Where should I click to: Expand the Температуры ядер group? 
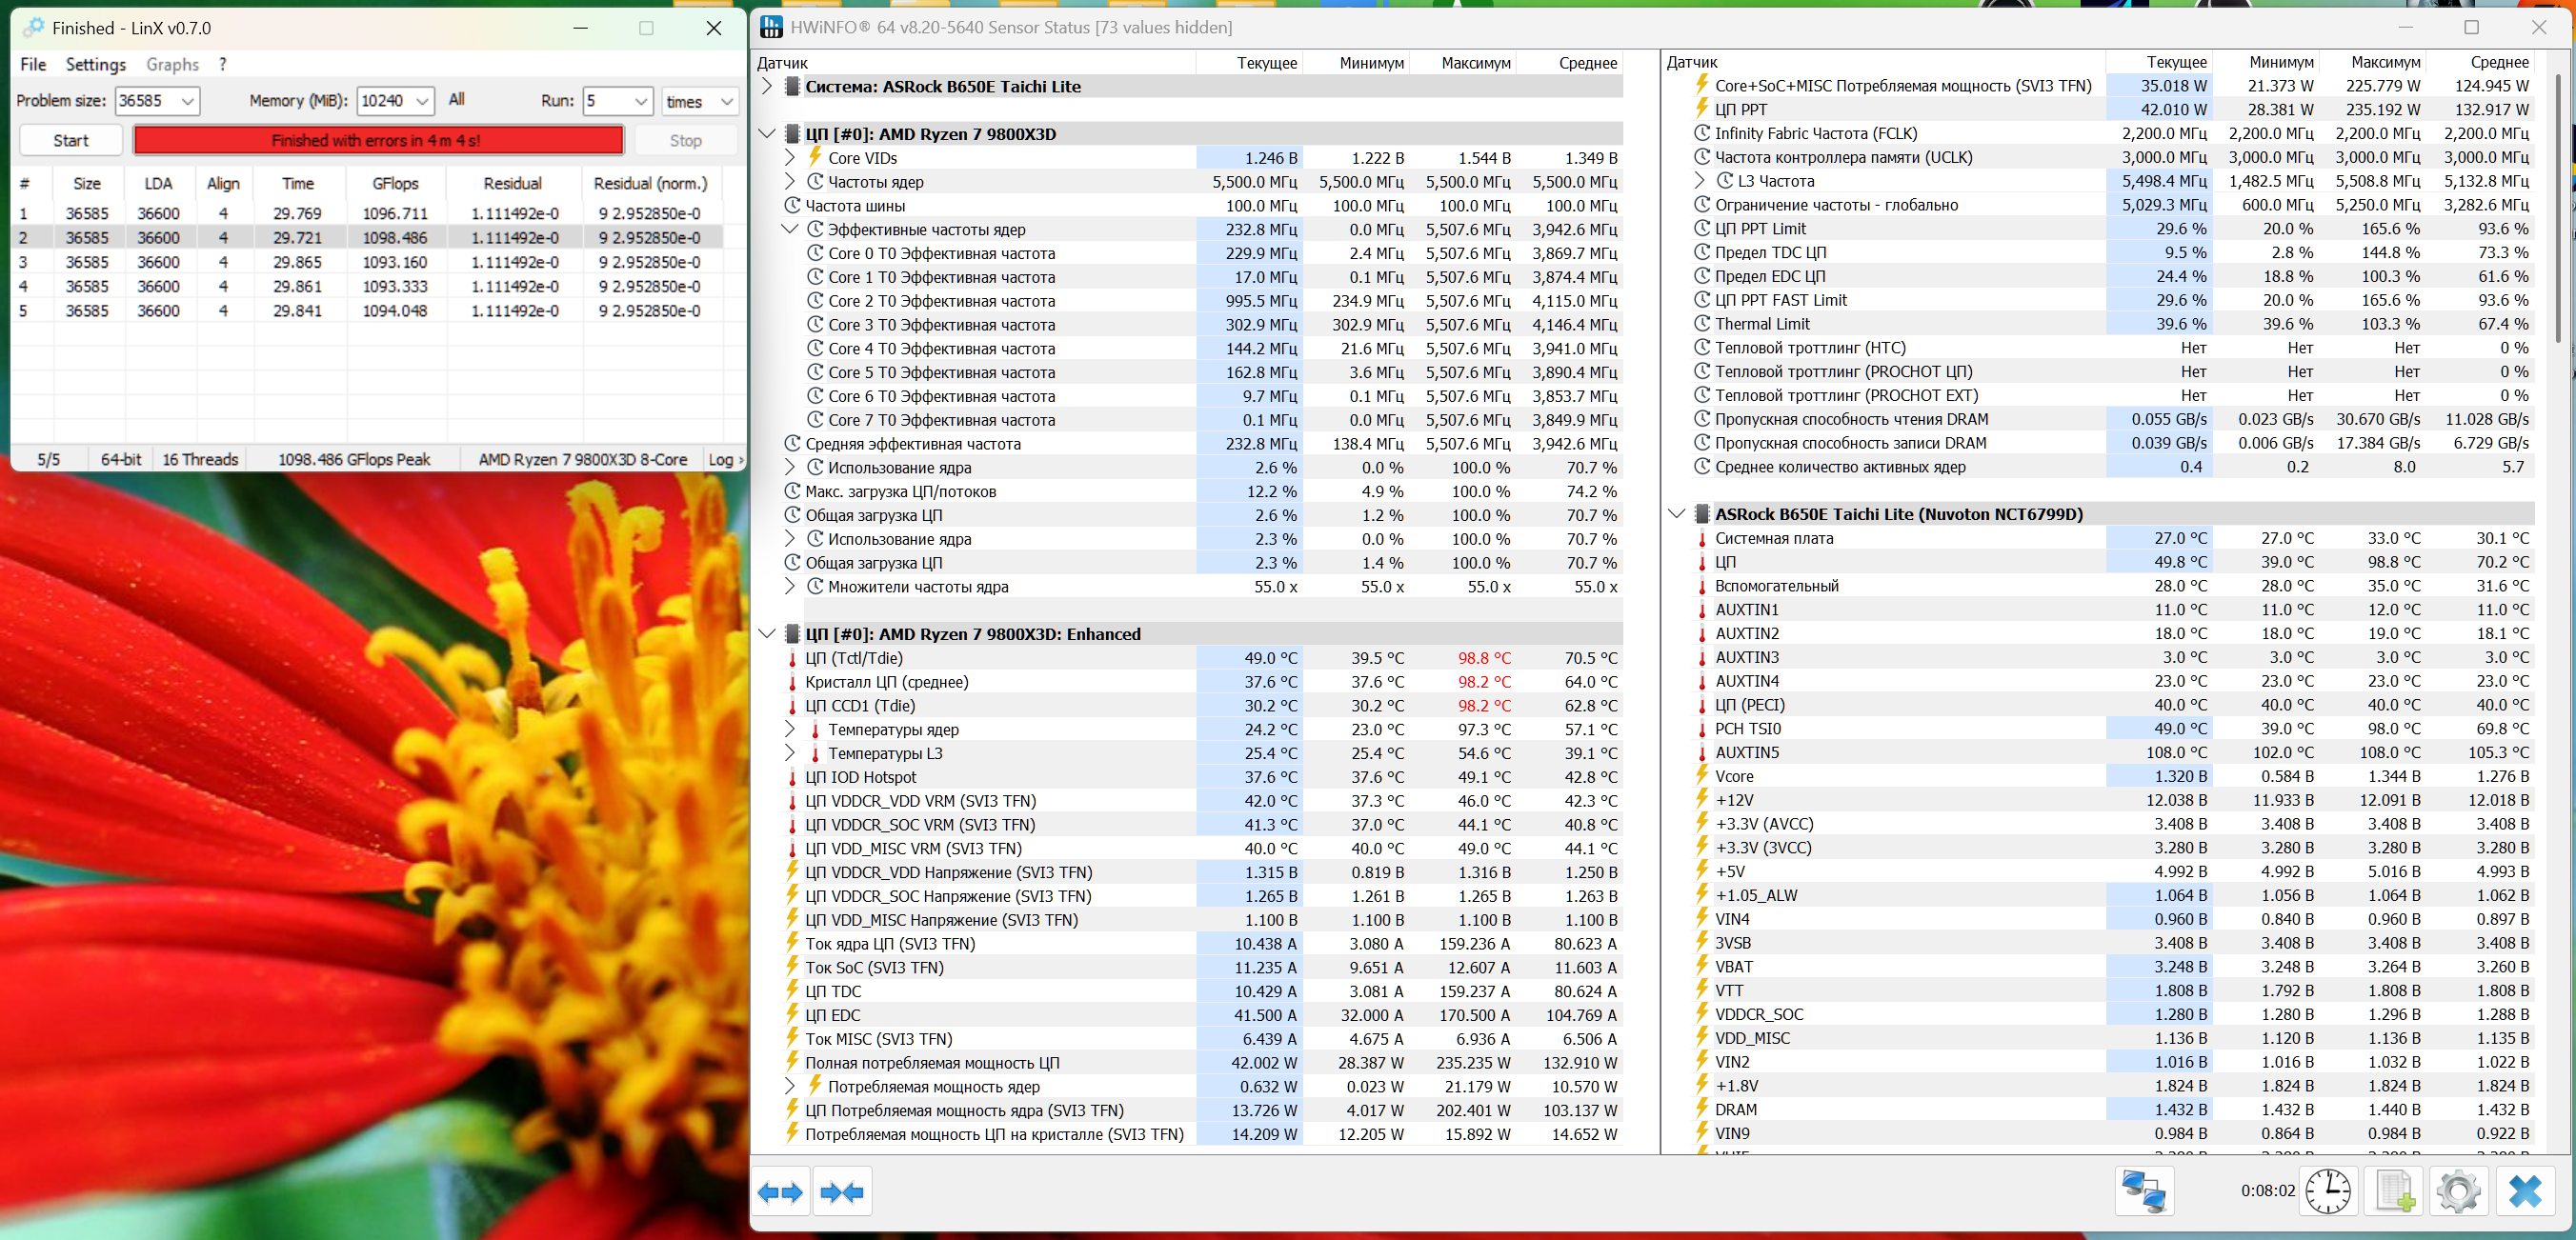(789, 729)
